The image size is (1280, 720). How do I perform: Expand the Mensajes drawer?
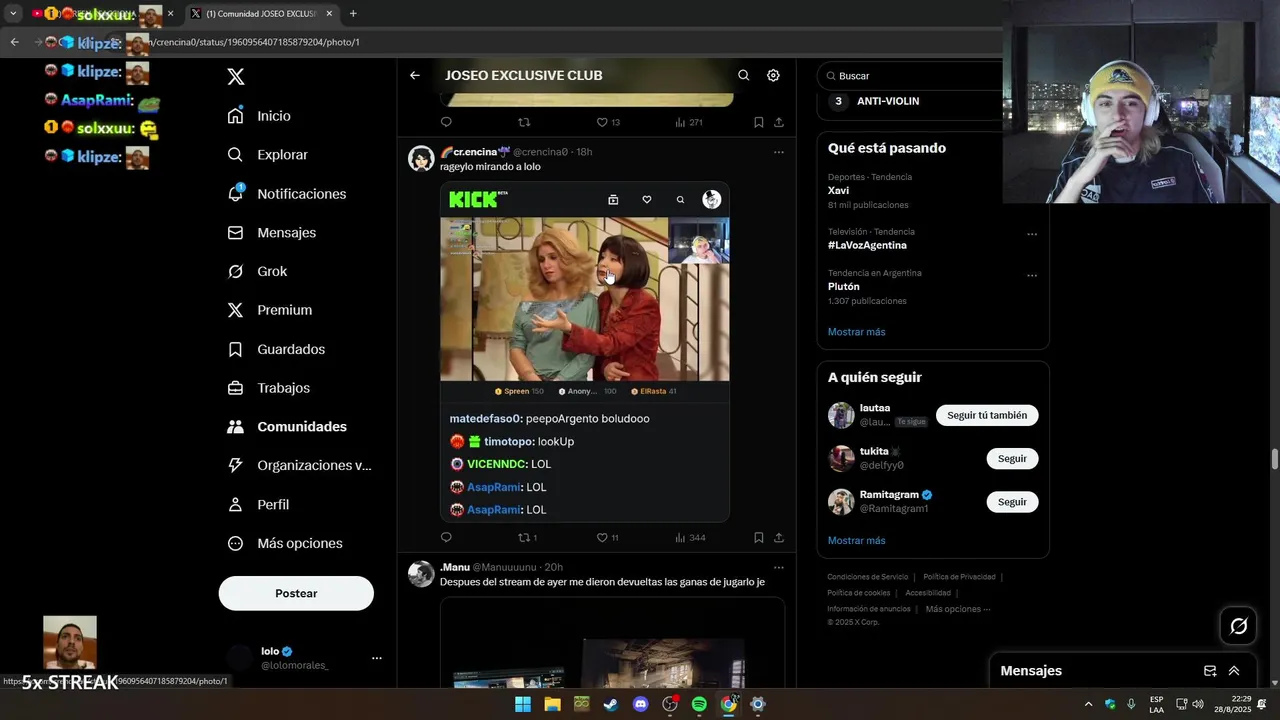pyautogui.click(x=1234, y=671)
